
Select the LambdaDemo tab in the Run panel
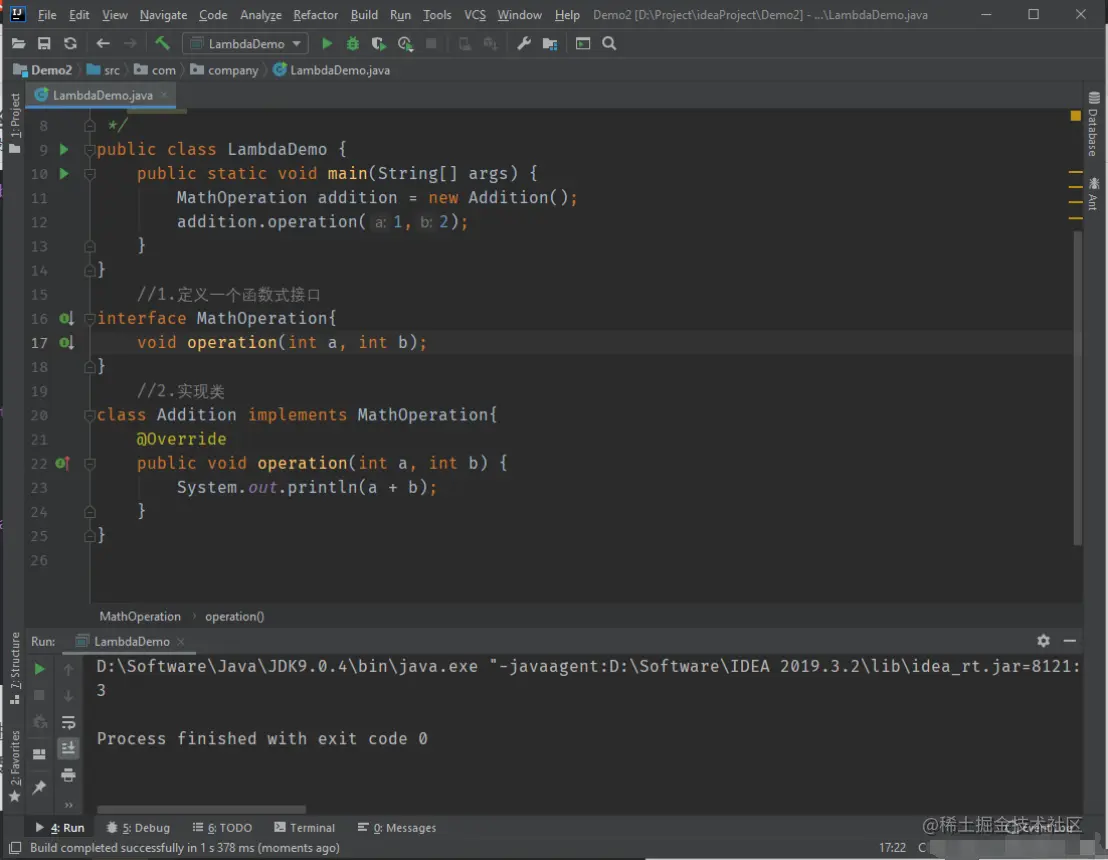131,642
